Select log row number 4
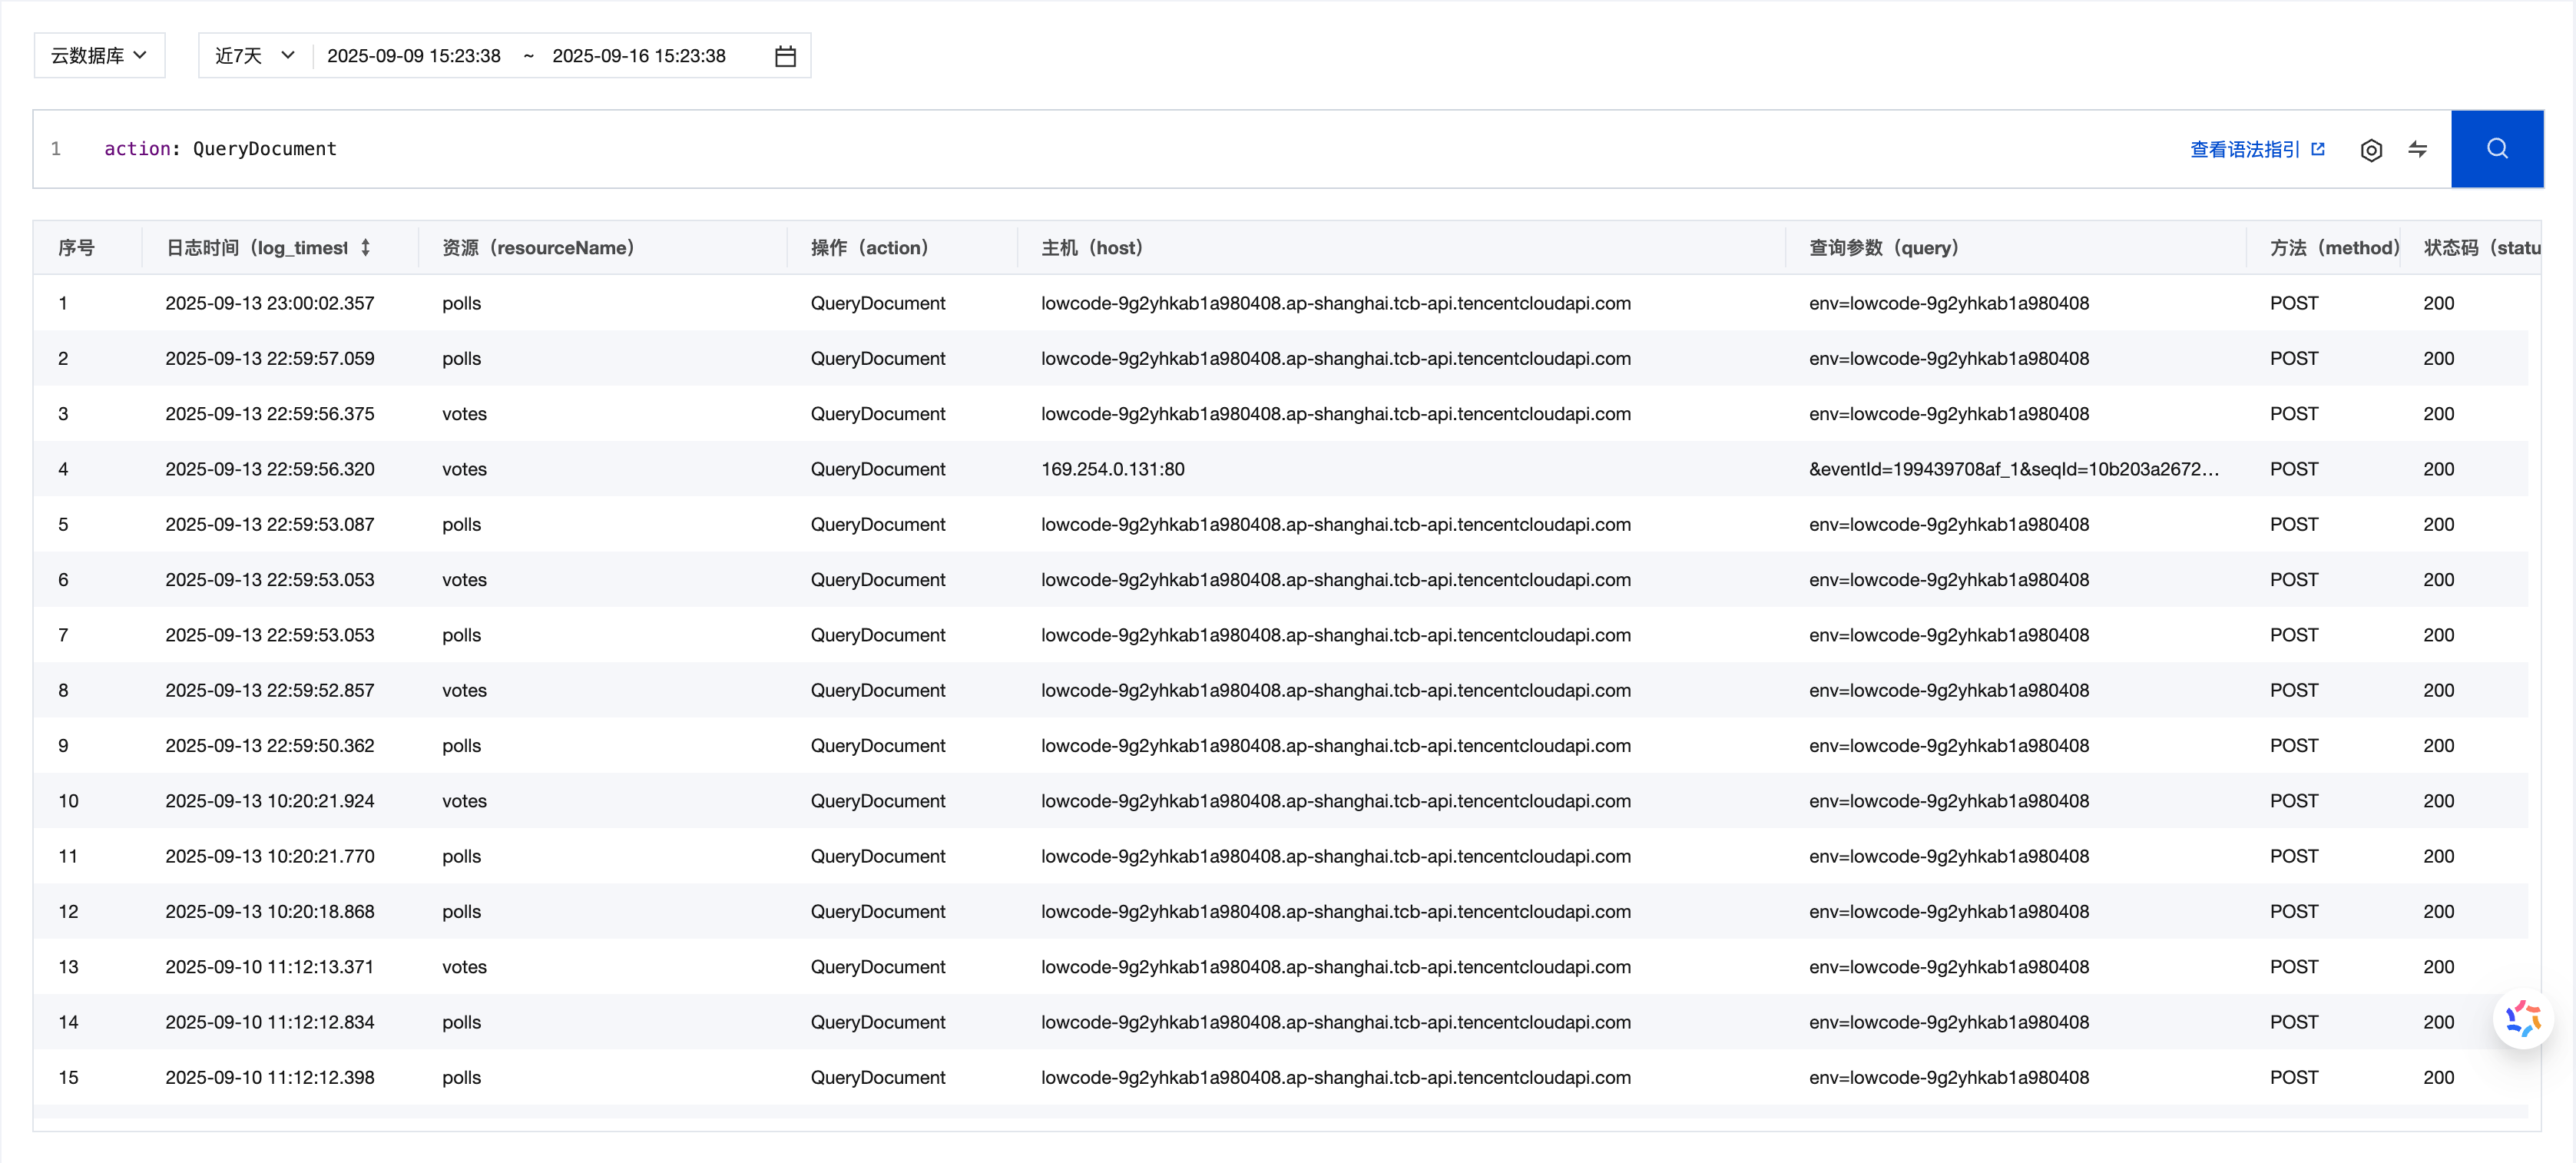The height and width of the screenshot is (1163, 2576). 63,469
